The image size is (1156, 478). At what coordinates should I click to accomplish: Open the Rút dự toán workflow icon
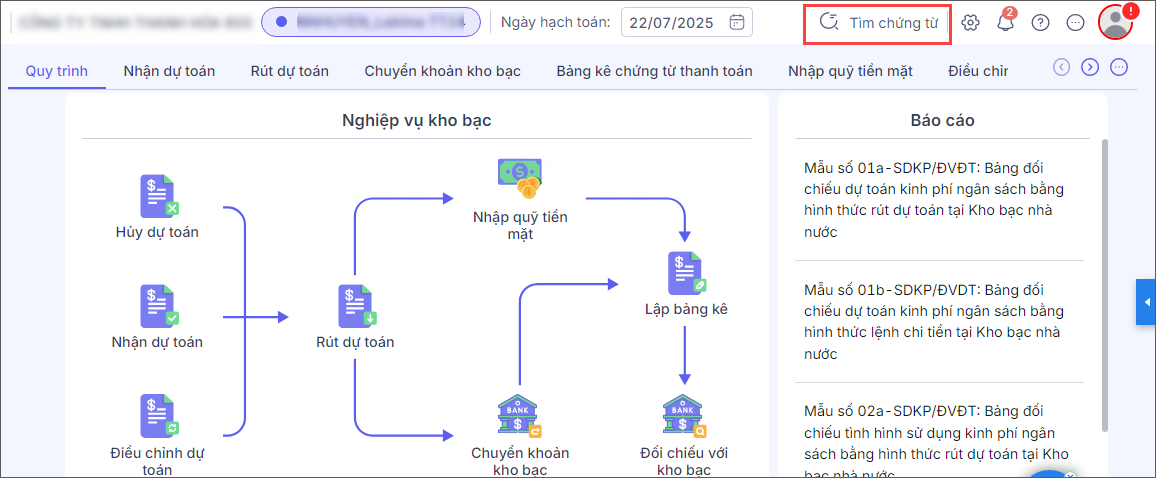pyautogui.click(x=358, y=307)
